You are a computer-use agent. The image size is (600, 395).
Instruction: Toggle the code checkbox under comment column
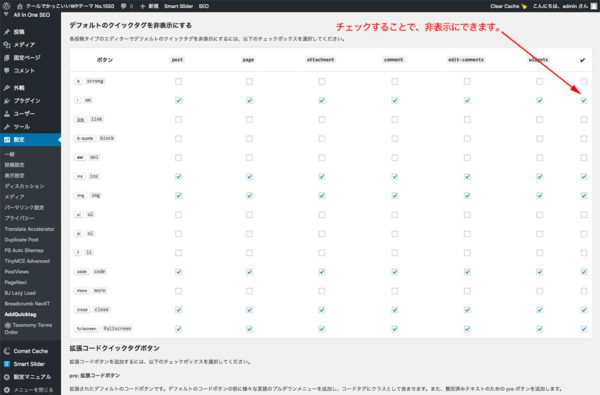point(395,272)
